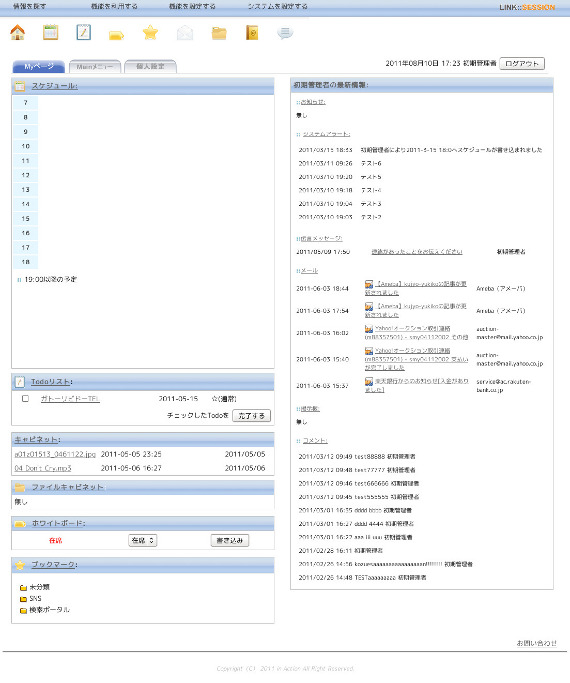Select the 10 o'clock schedule row

coord(143,146)
